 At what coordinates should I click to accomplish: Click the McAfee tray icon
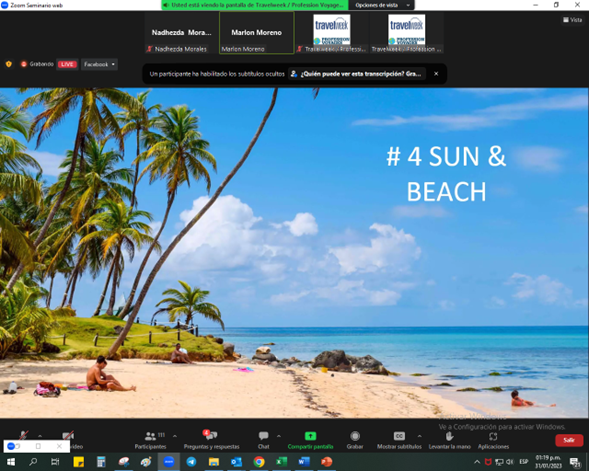click(x=488, y=462)
